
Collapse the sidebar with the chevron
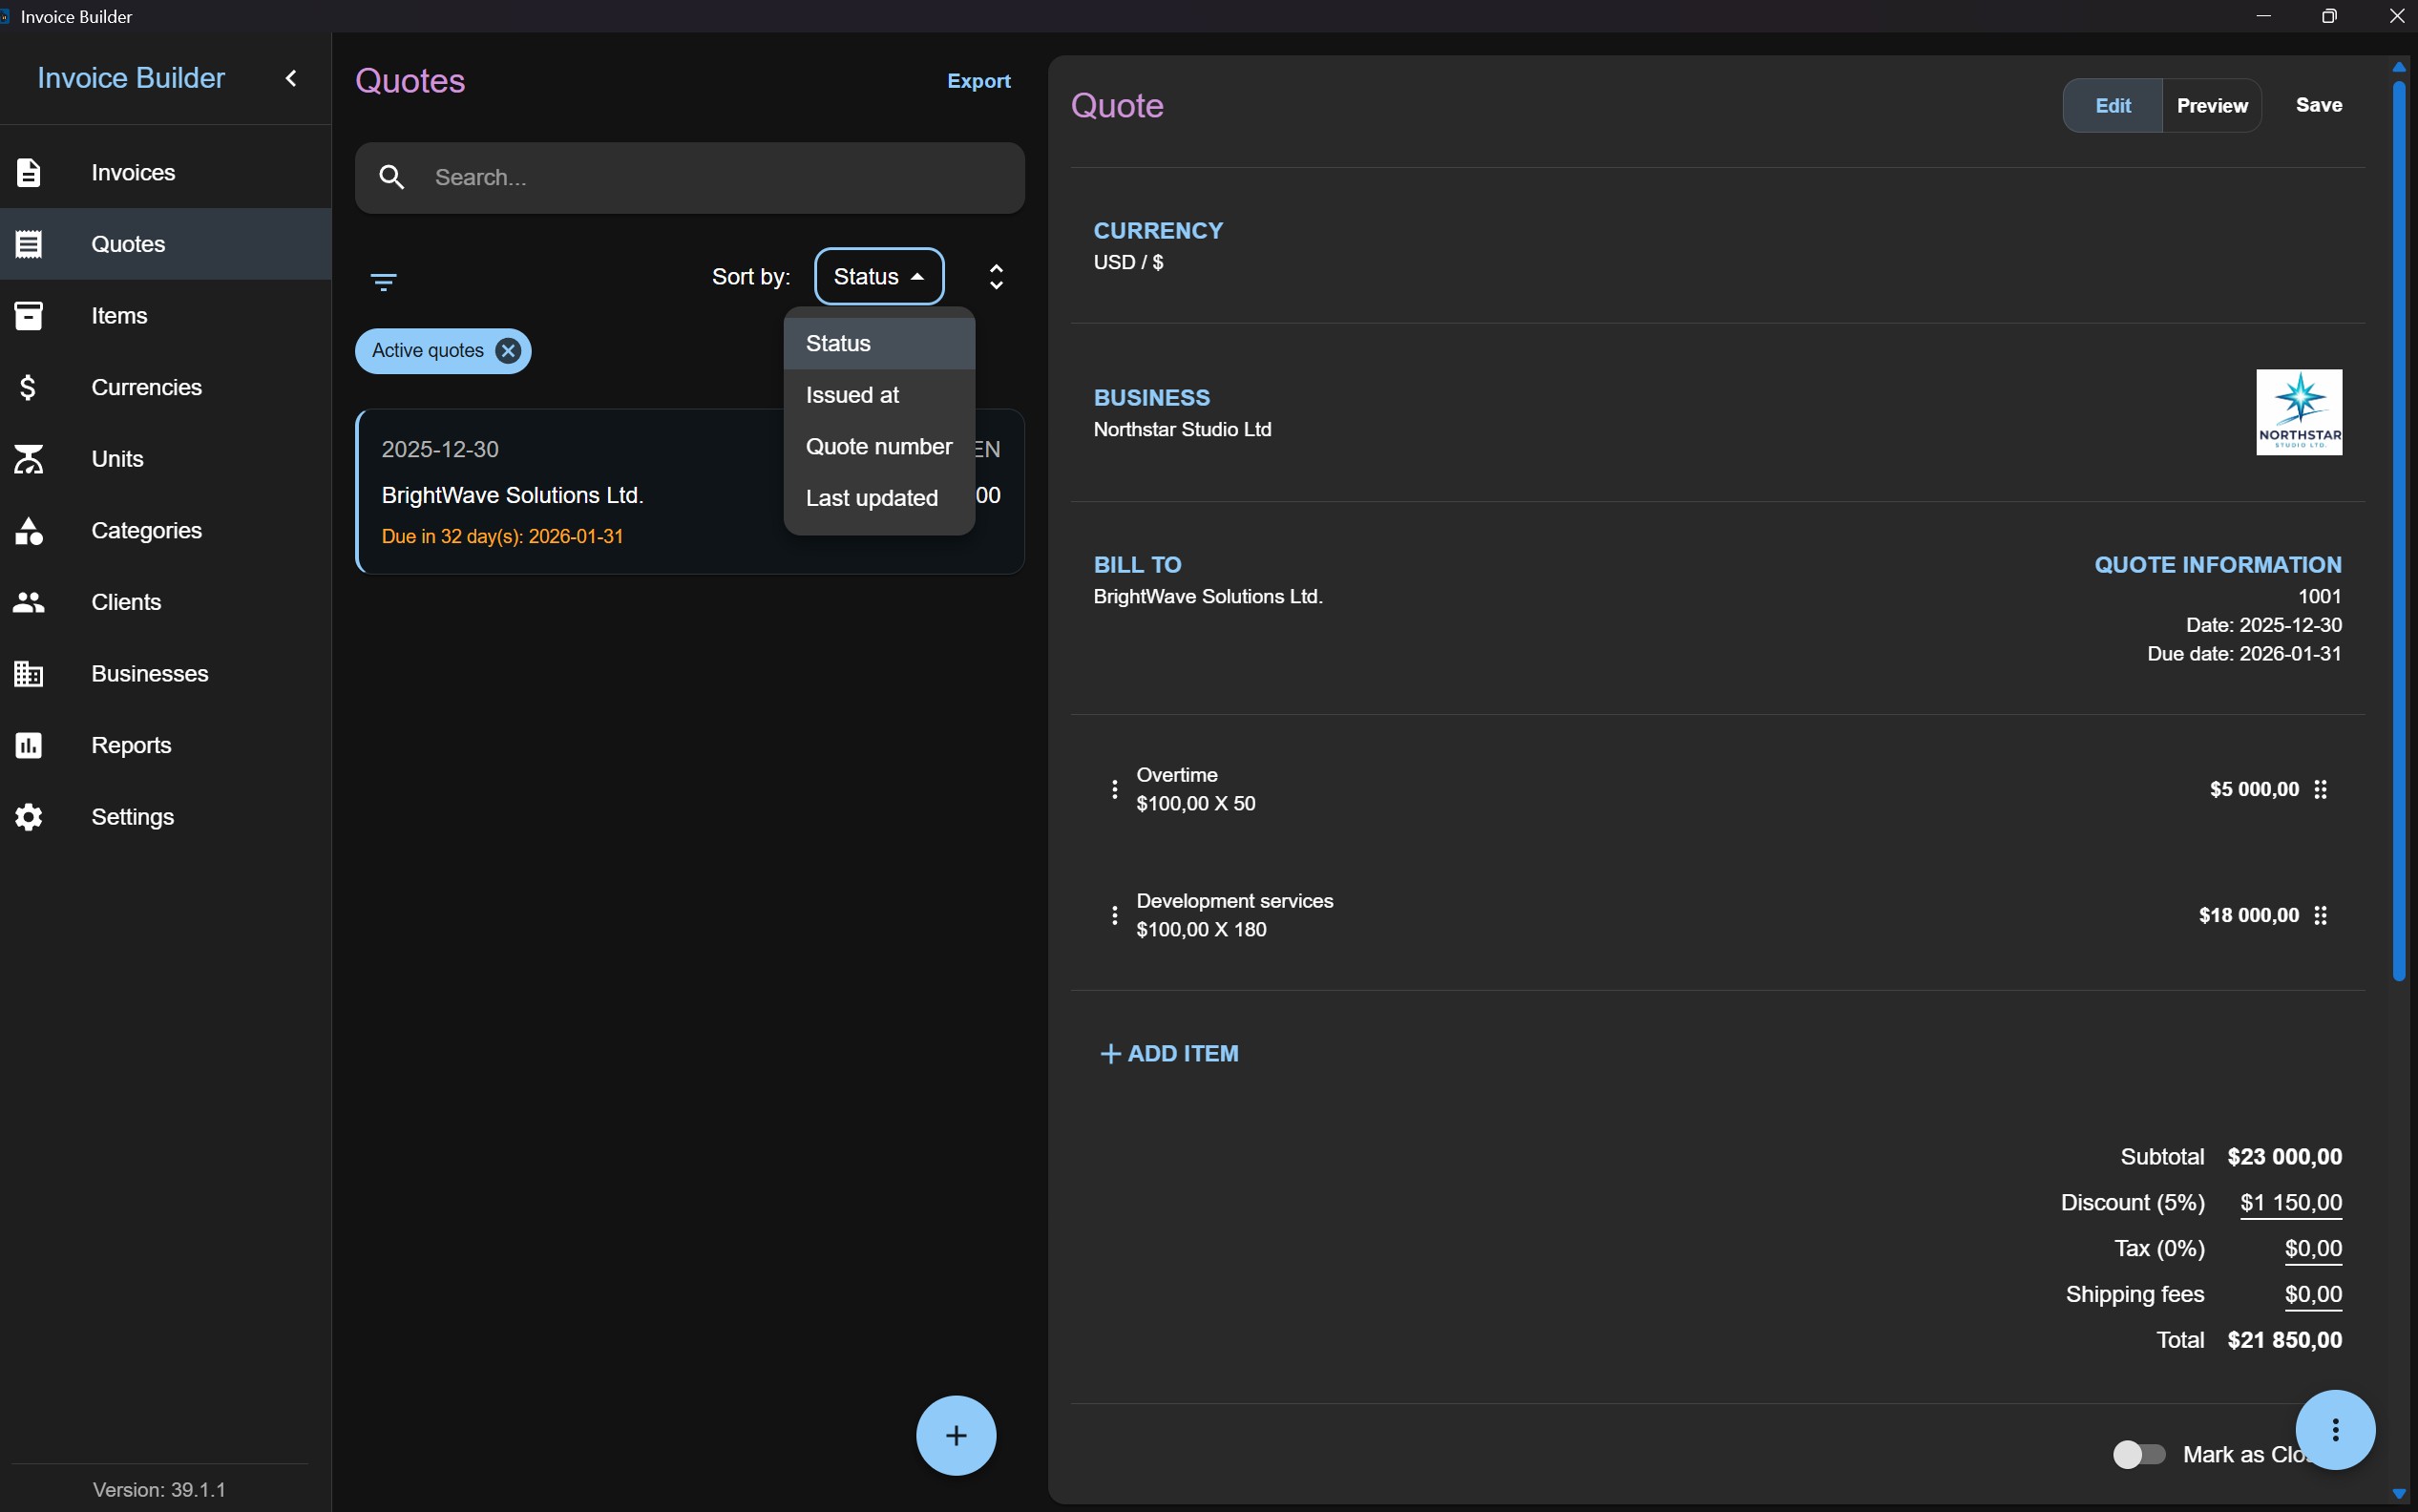(291, 78)
